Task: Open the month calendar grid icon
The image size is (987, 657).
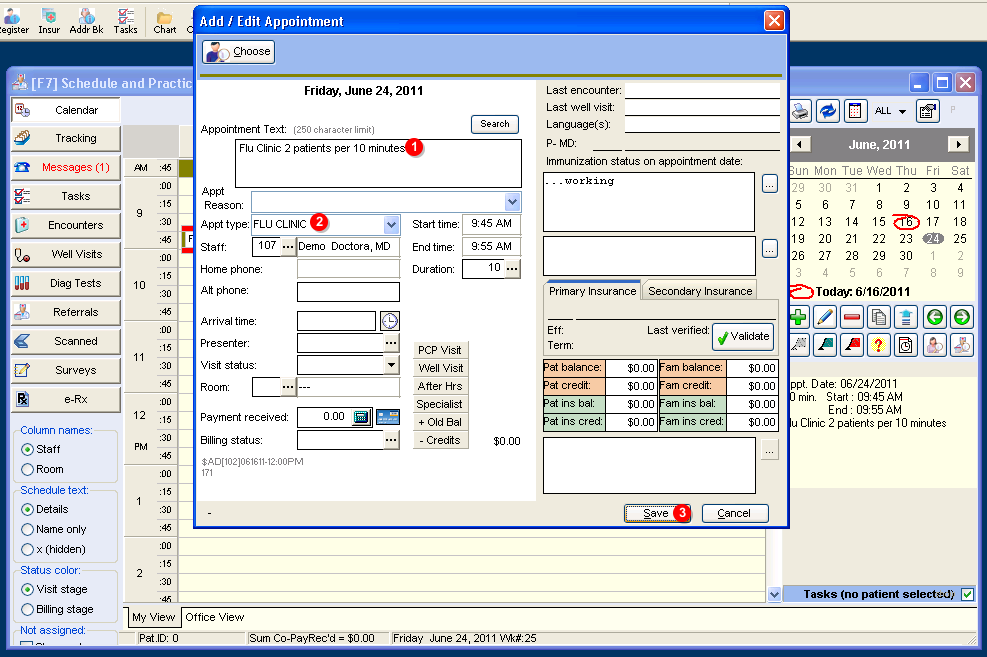Action: (855, 111)
